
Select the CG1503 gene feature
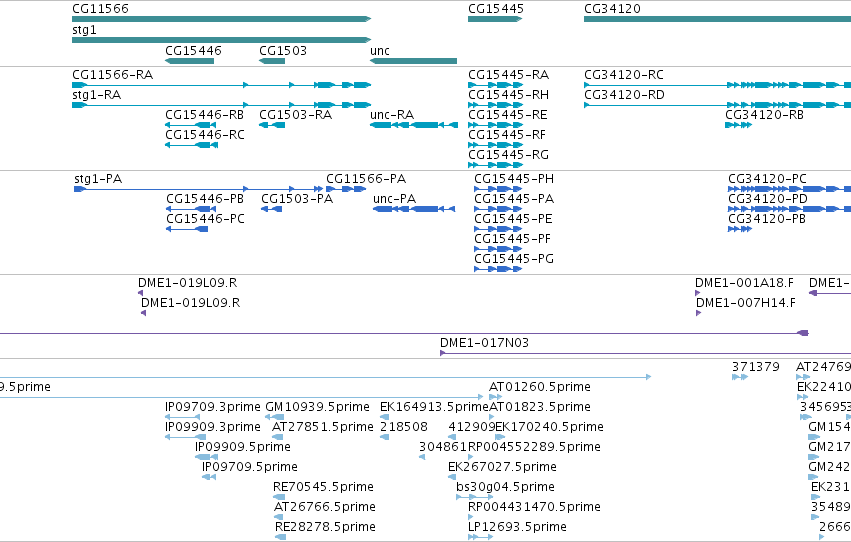pyautogui.click(x=272, y=61)
